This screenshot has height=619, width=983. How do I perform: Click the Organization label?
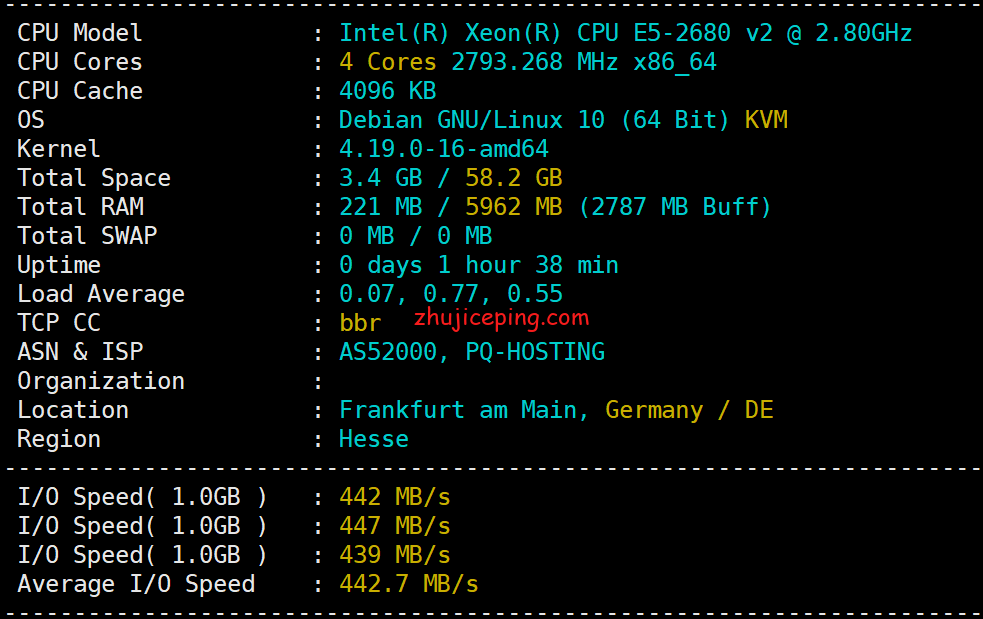[101, 381]
